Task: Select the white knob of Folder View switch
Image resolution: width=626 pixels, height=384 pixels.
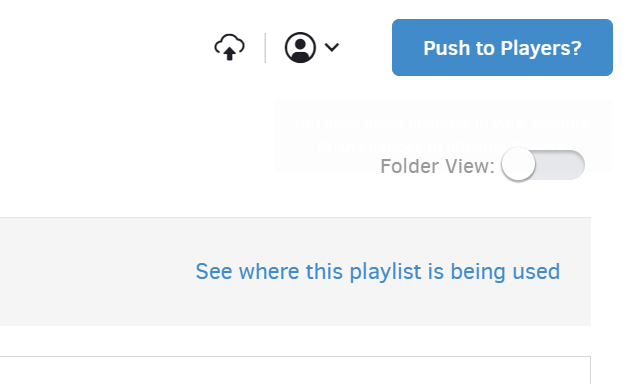Action: tap(518, 164)
